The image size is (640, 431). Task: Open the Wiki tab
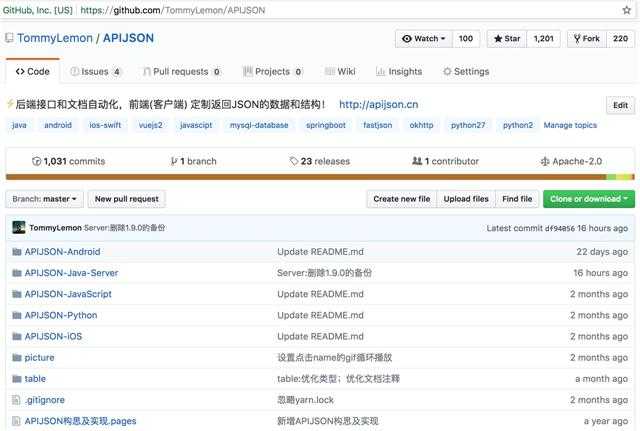(340, 71)
